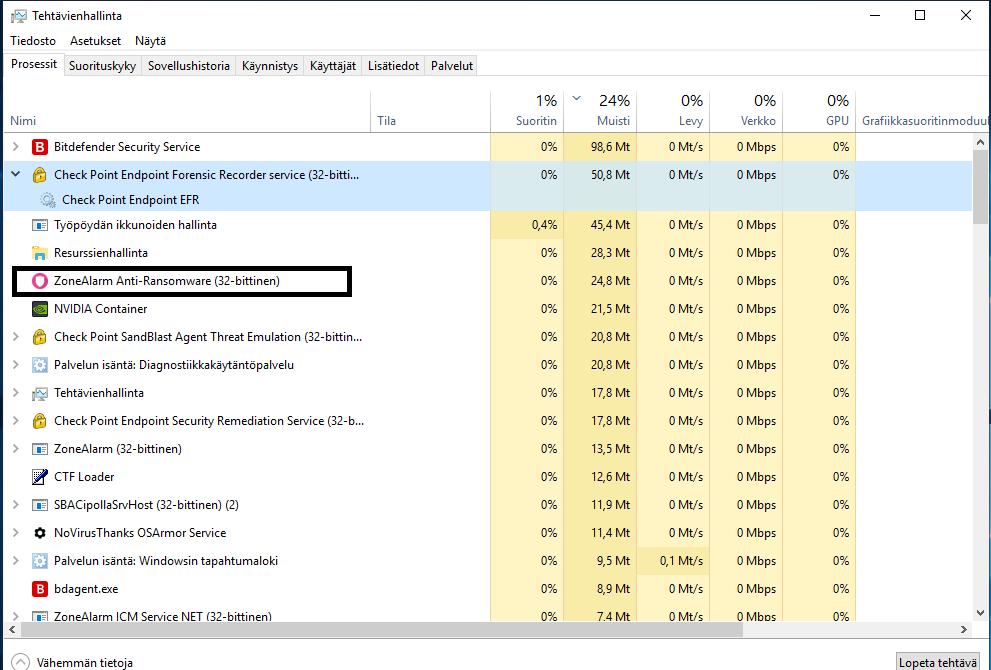The image size is (991, 670).
Task: Click the CTF Loader pen icon
Action: coord(40,477)
